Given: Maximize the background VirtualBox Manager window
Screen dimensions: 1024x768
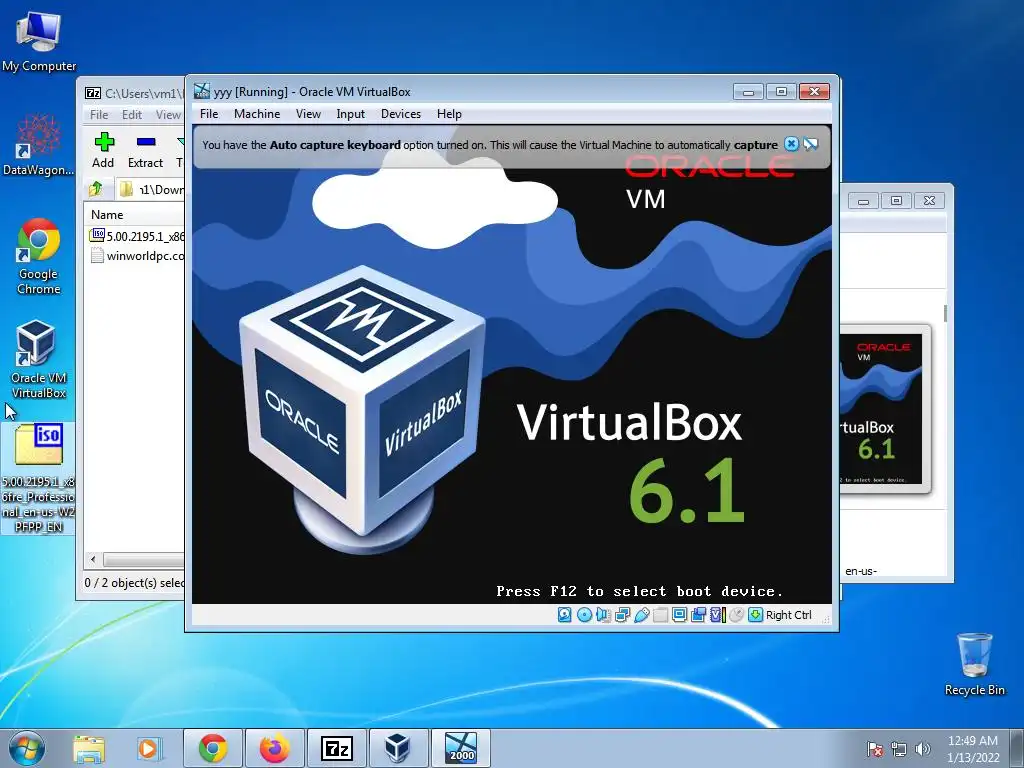Looking at the screenshot, I should point(896,201).
